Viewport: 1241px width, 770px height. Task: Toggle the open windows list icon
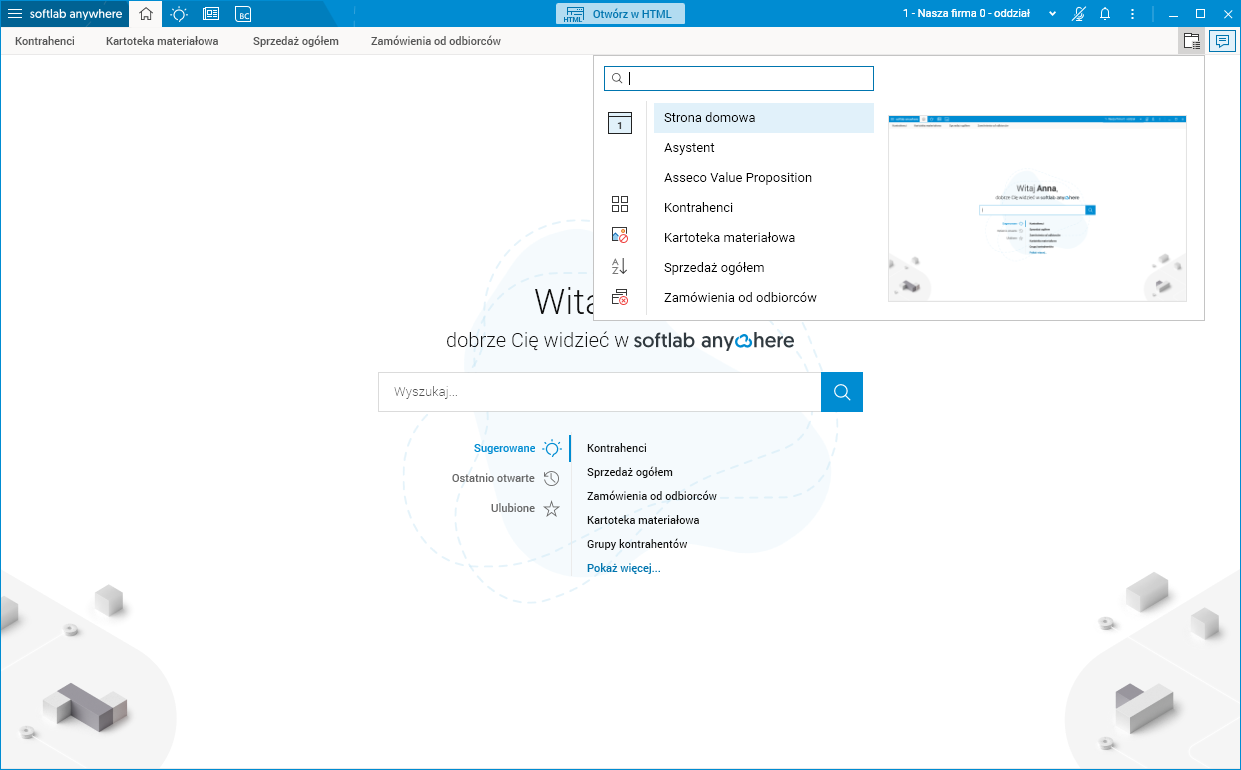coord(1191,41)
